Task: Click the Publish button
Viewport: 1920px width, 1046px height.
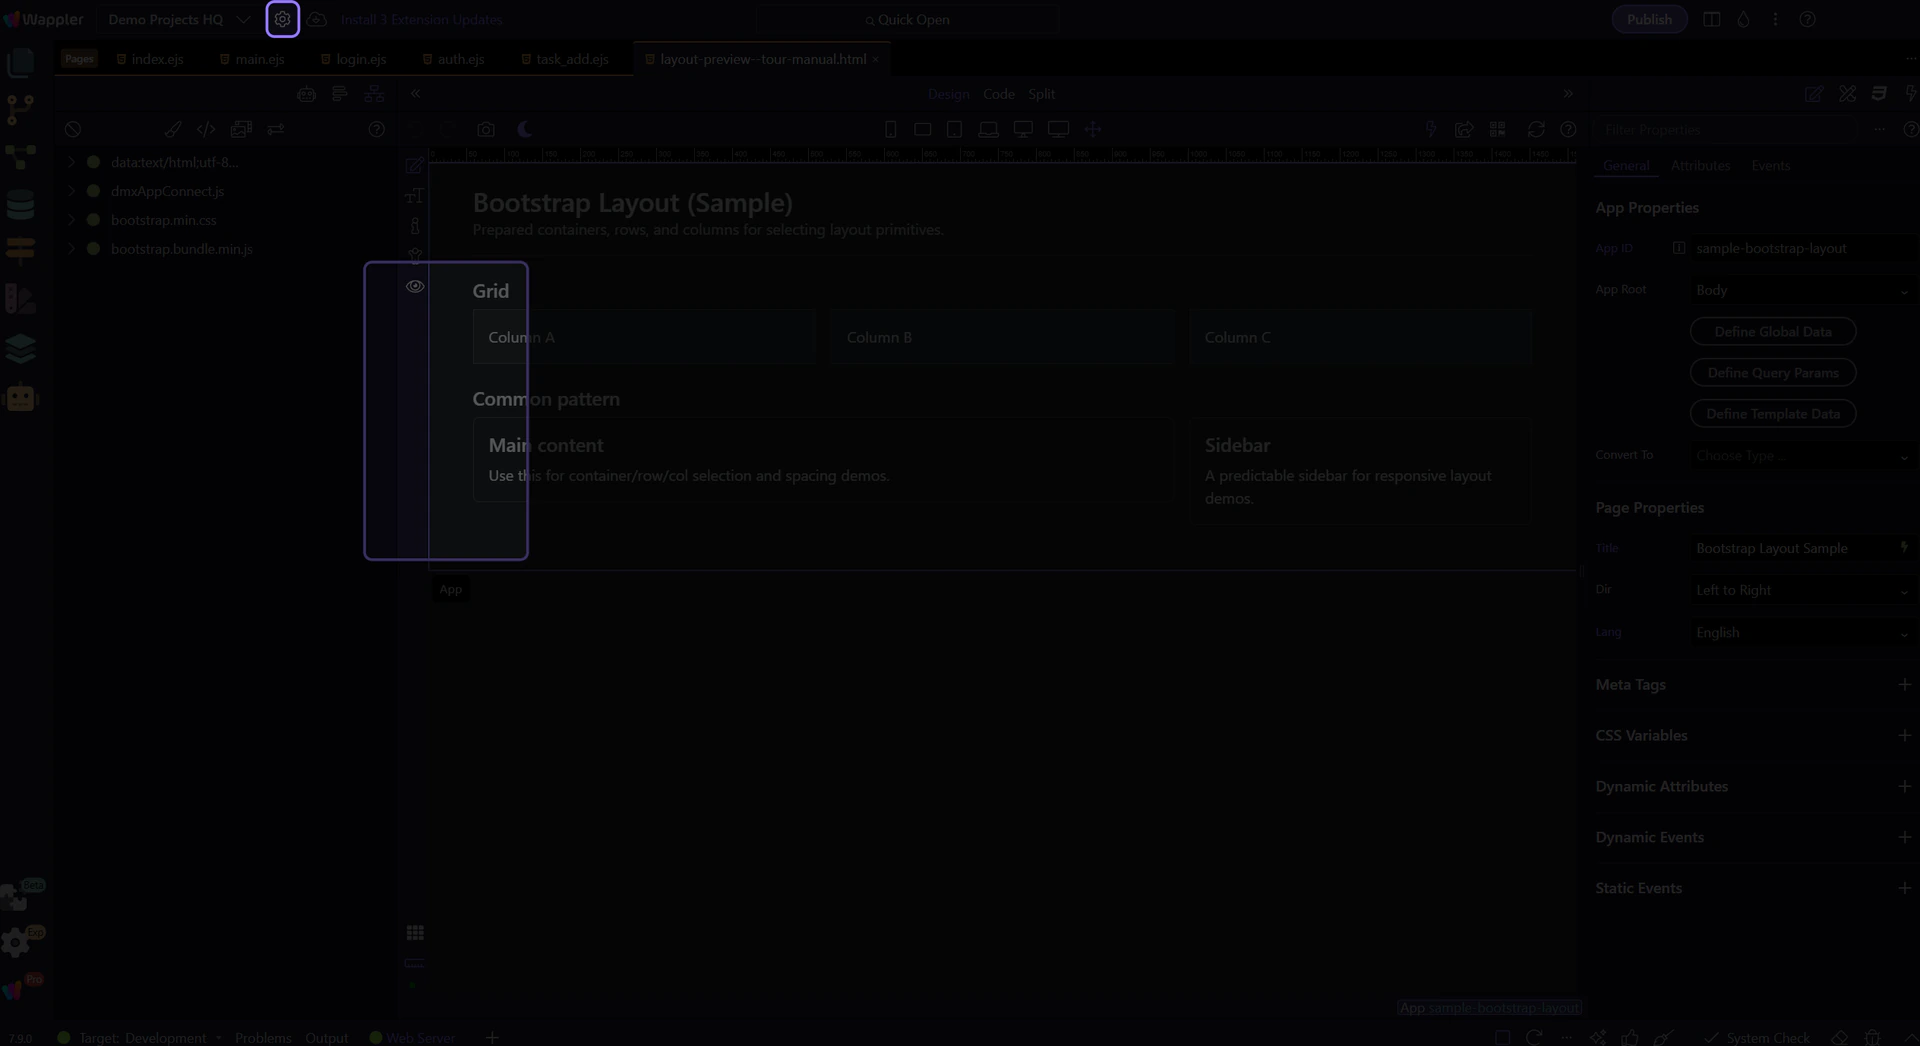Action: coord(1648,20)
